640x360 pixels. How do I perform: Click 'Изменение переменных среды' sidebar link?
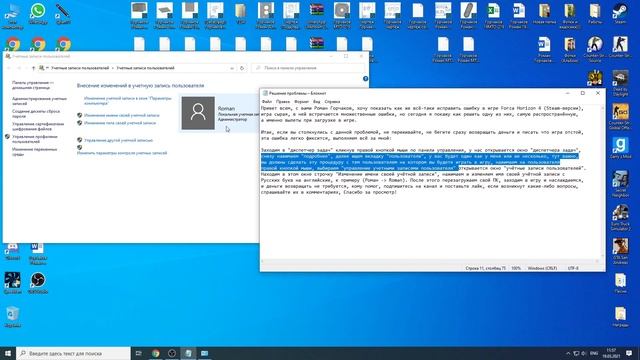click(x=34, y=152)
